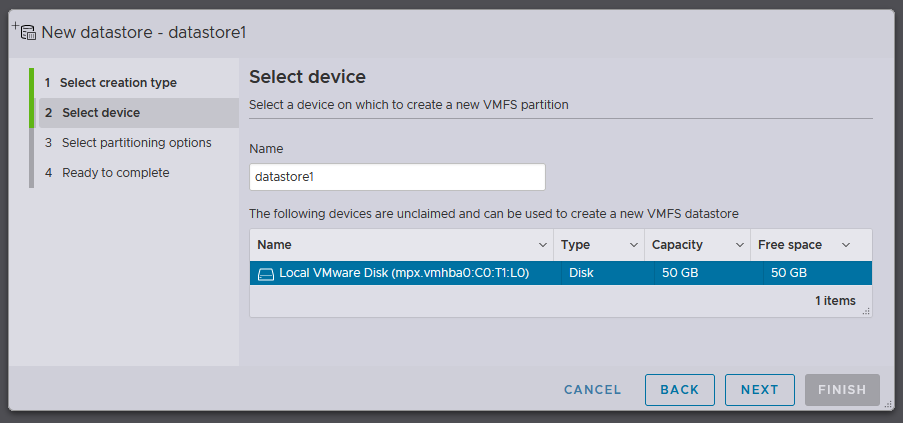Click the 'New datastore - datastore1' title
The width and height of the screenshot is (903, 423).
pos(144,32)
